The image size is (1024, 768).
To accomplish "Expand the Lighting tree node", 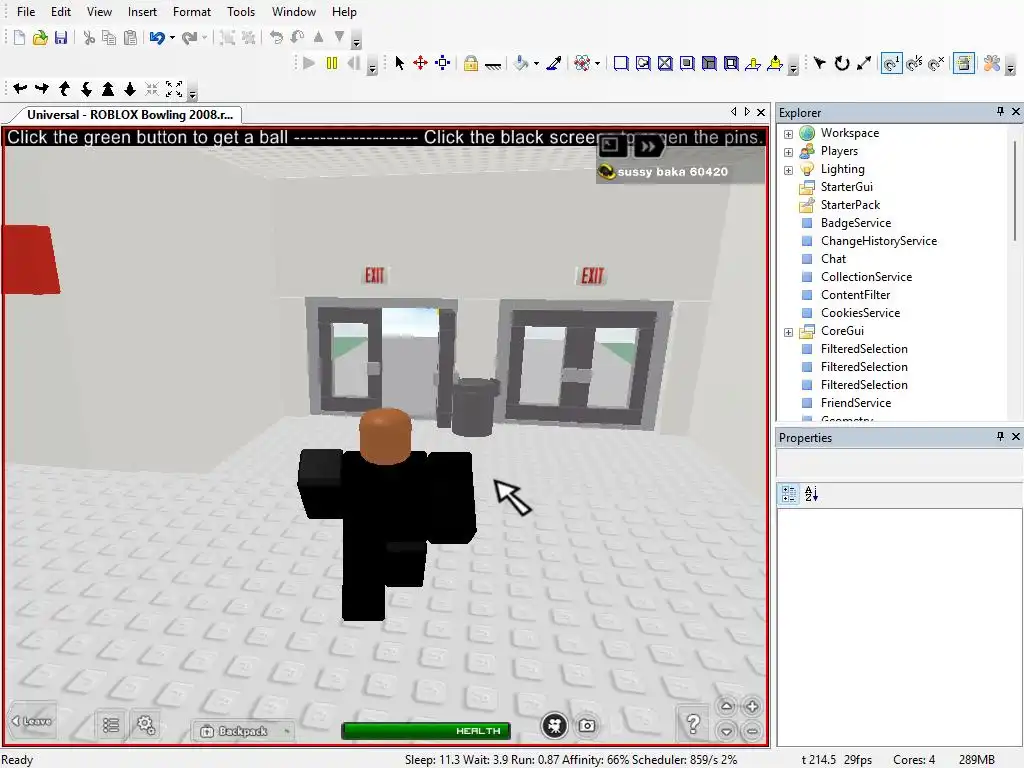I will pos(788,170).
